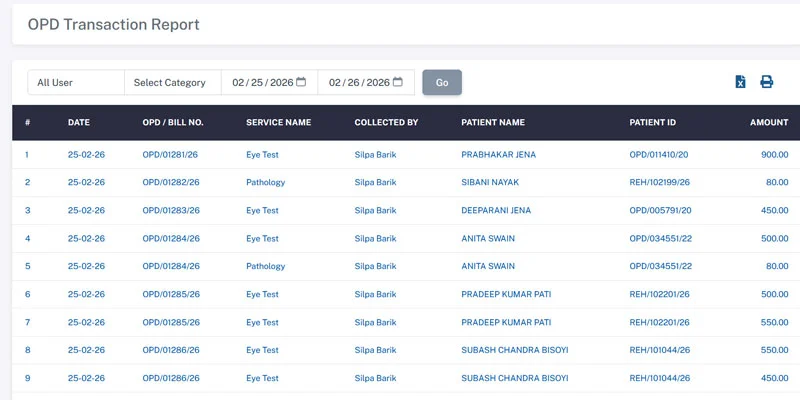800x400 pixels.
Task: Select patient PRABHAKAR JENA
Action: click(x=498, y=155)
